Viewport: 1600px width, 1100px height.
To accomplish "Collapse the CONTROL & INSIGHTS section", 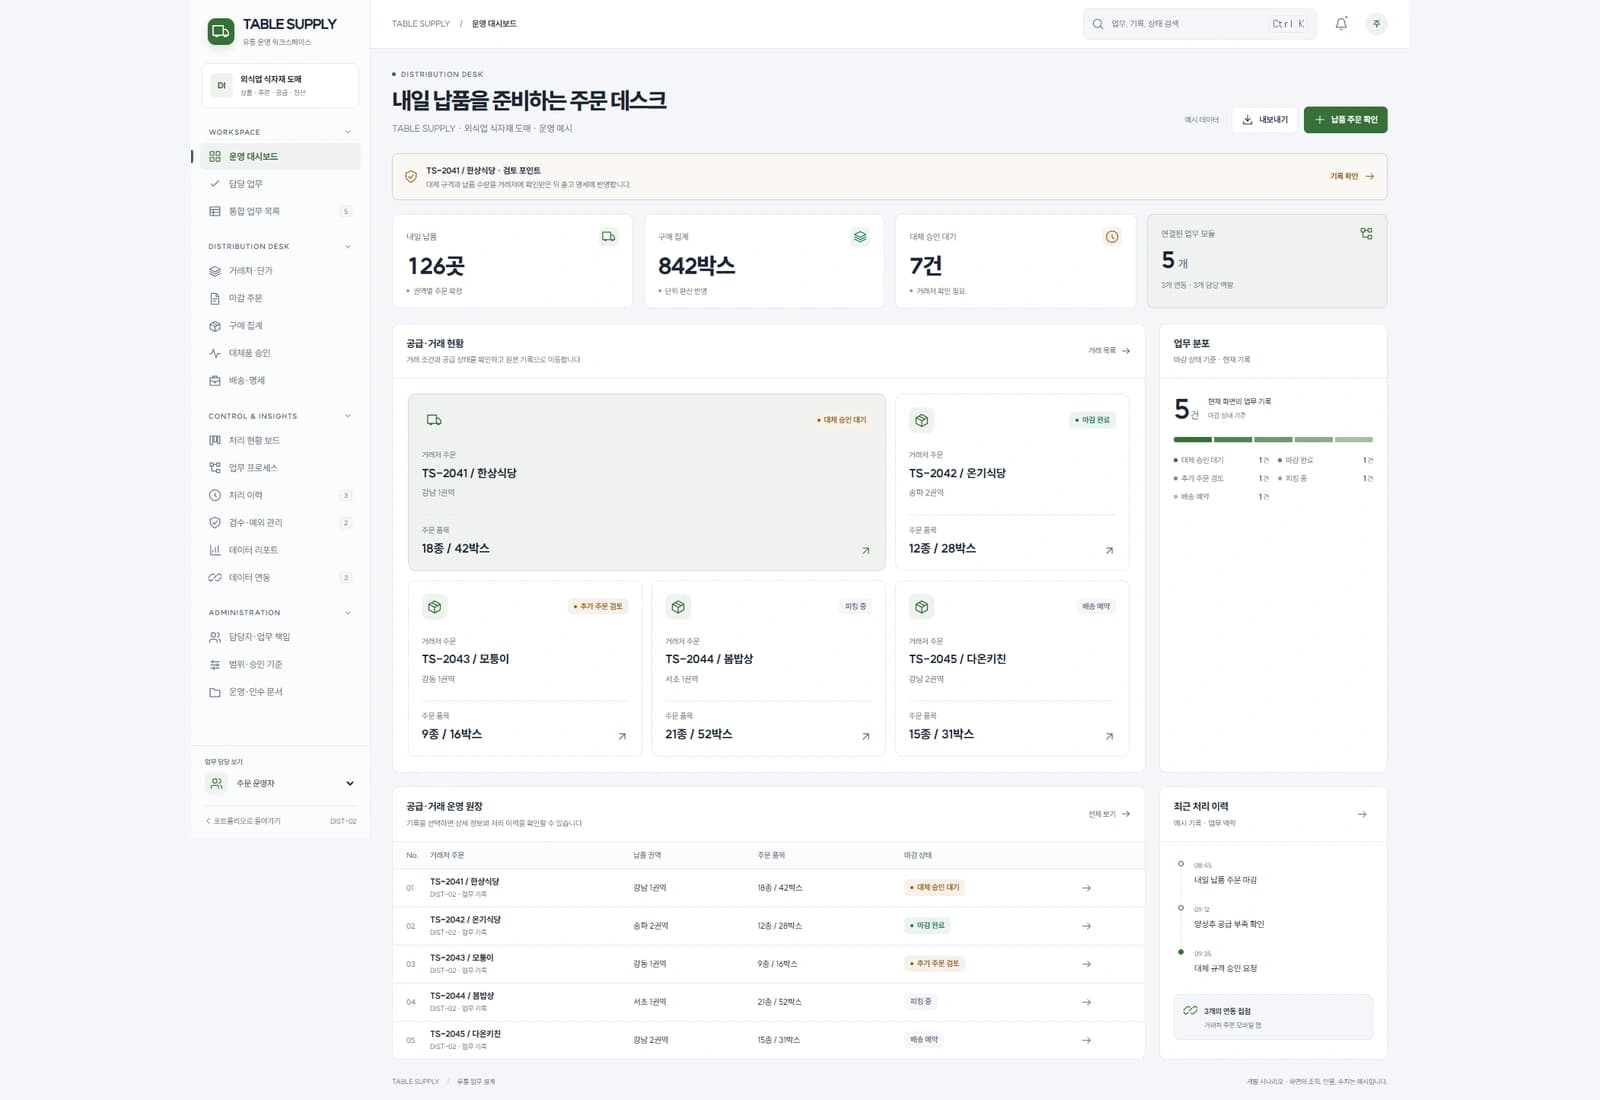I will (x=348, y=416).
